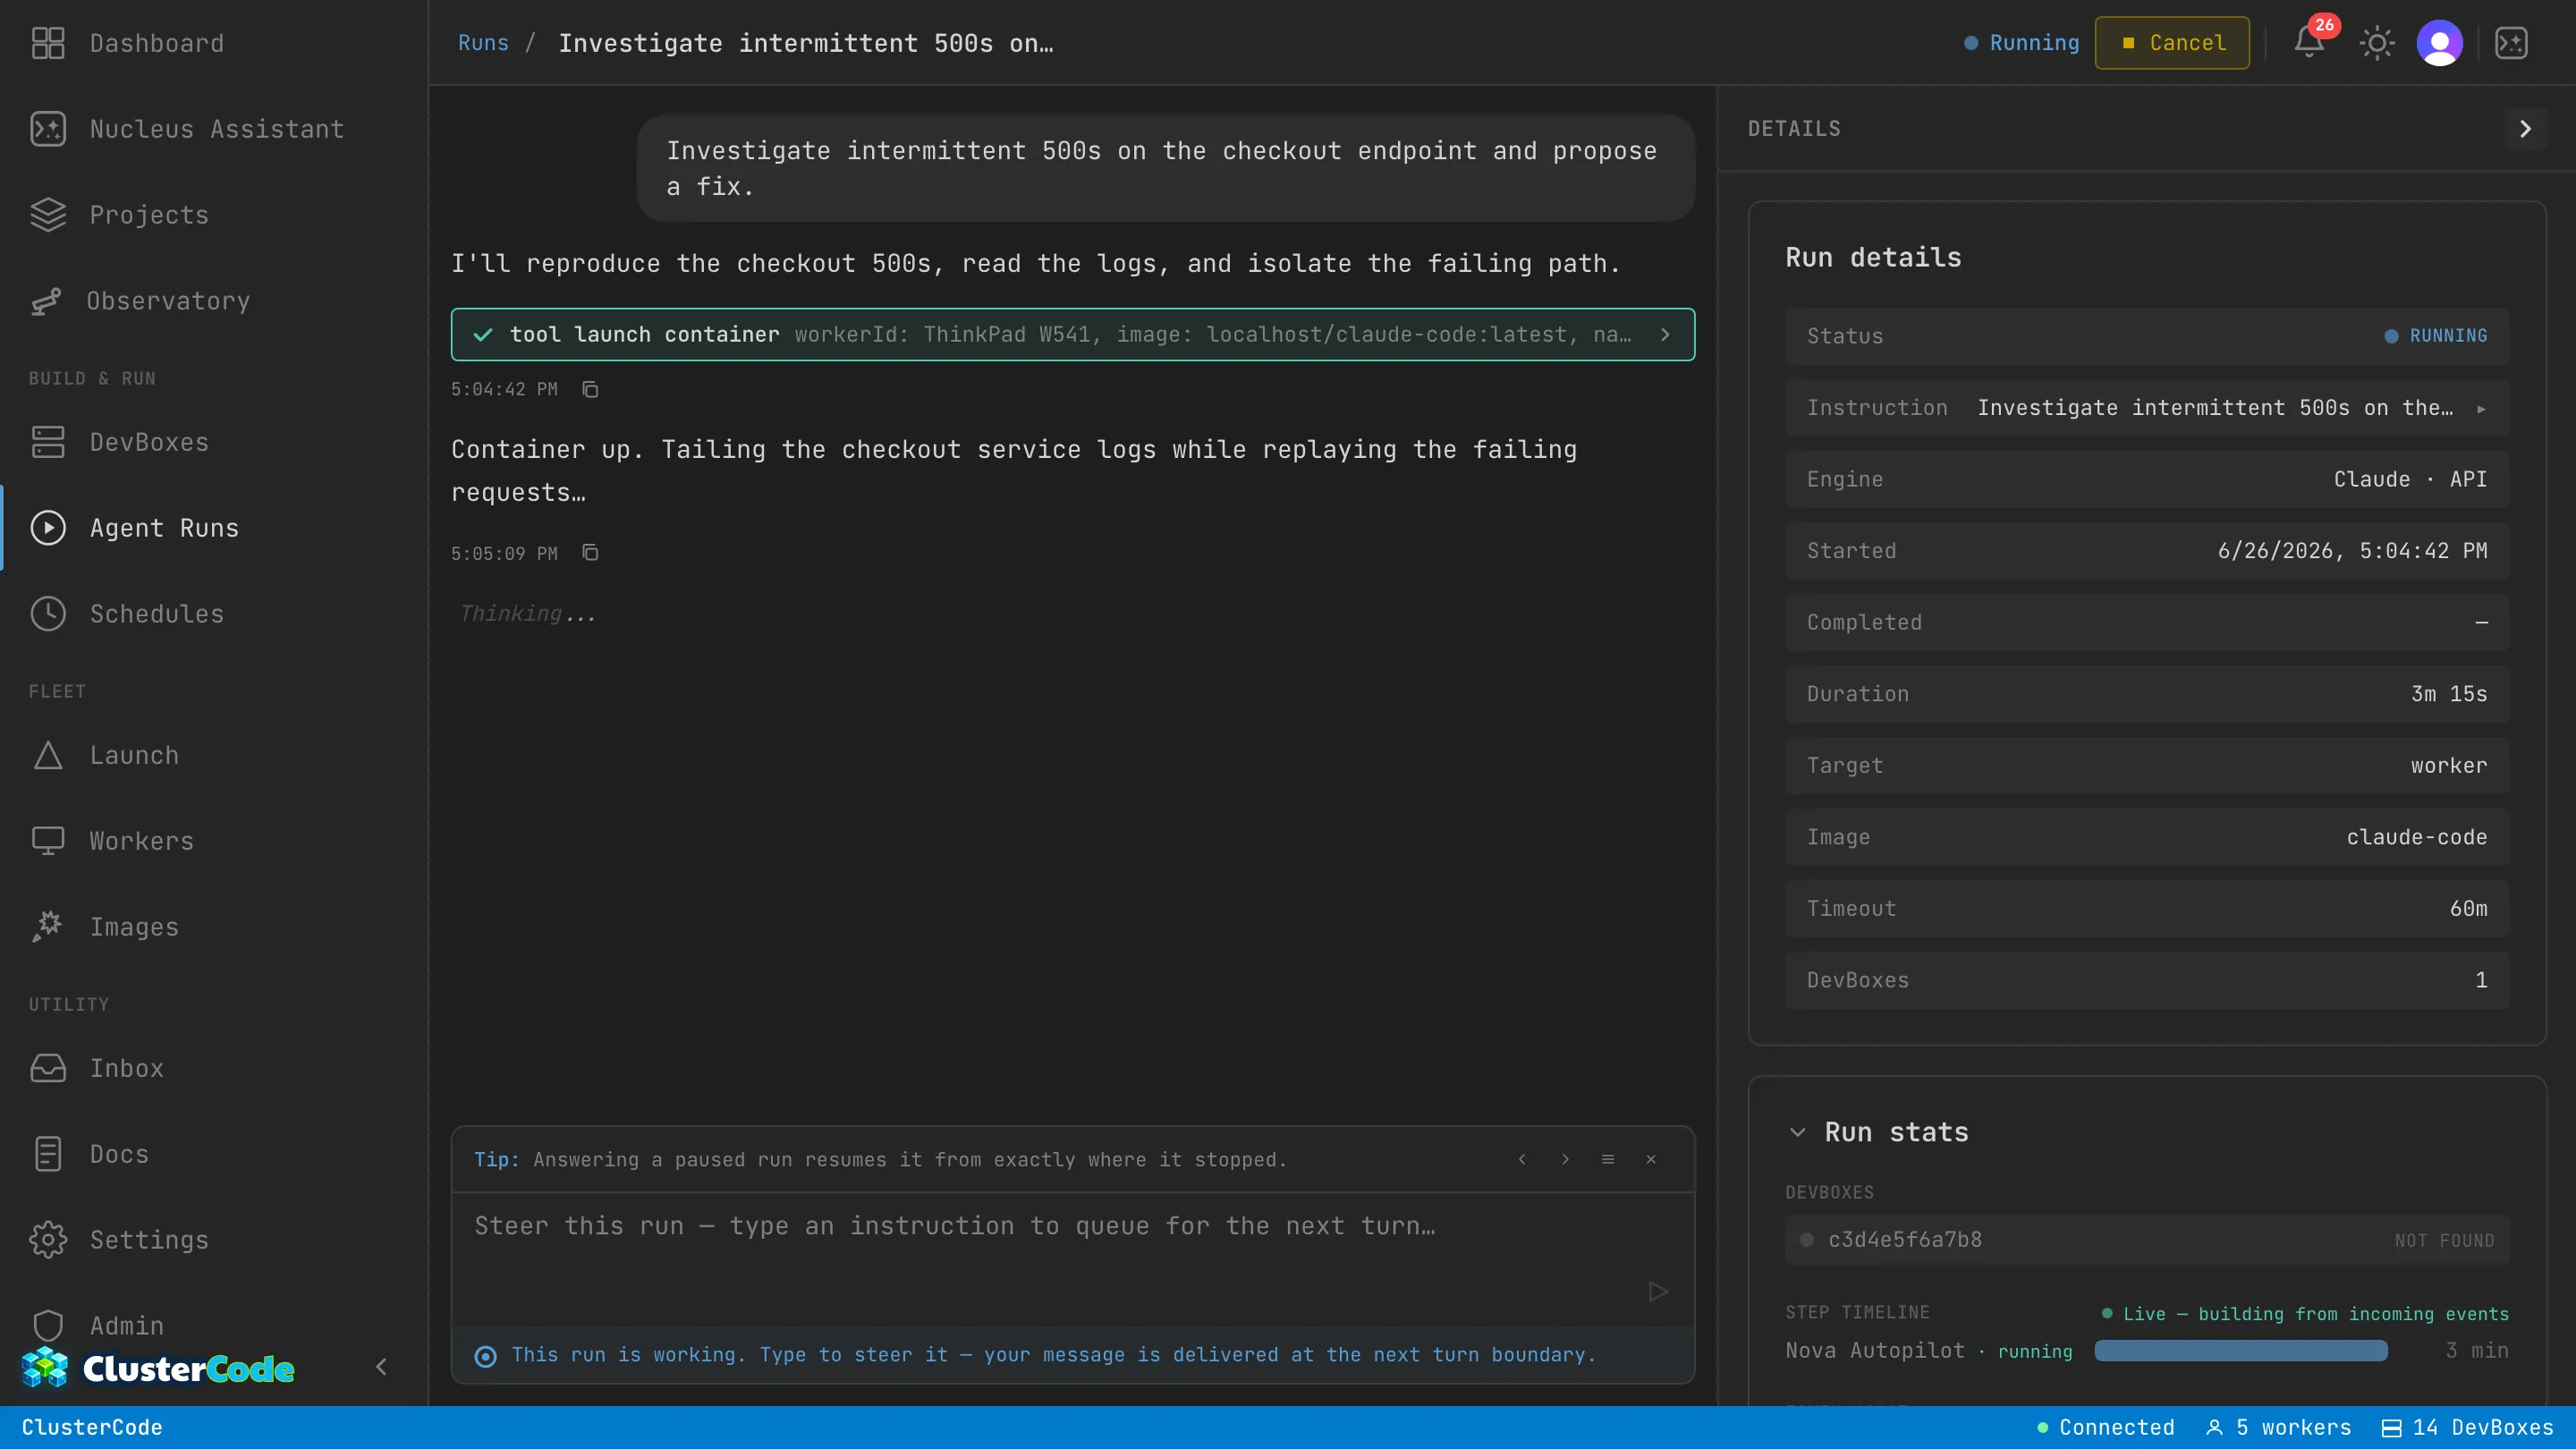Click ClusterCode label in status bar
This screenshot has width=2576, height=1449.
(92, 1428)
